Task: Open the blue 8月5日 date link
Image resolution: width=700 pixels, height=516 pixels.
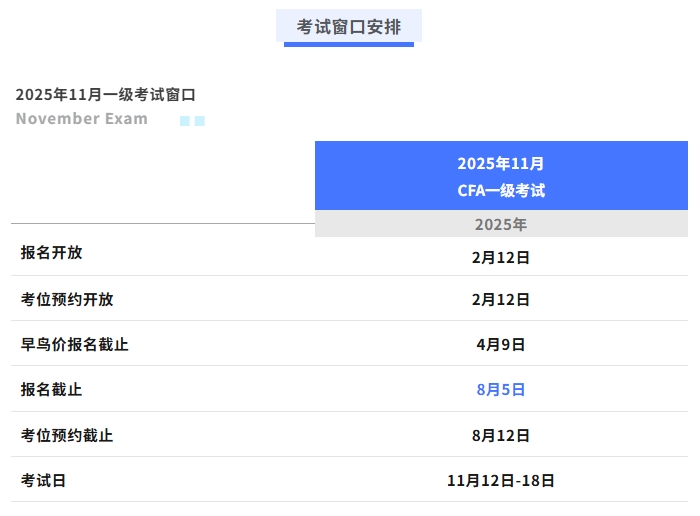Action: pos(501,389)
